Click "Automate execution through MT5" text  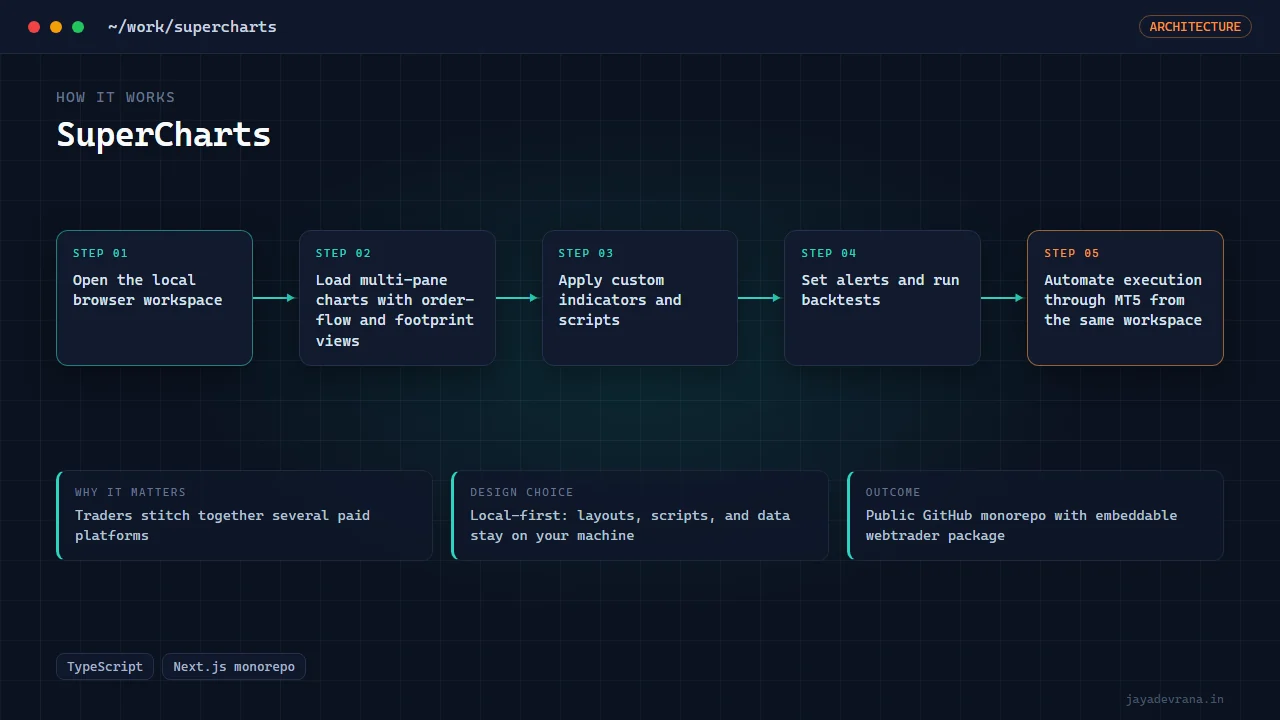pyautogui.click(x=1123, y=300)
